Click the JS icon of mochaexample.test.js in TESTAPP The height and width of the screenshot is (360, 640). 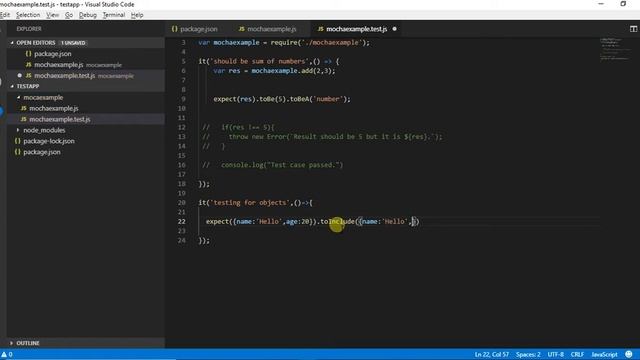pyautogui.click(x=24, y=119)
